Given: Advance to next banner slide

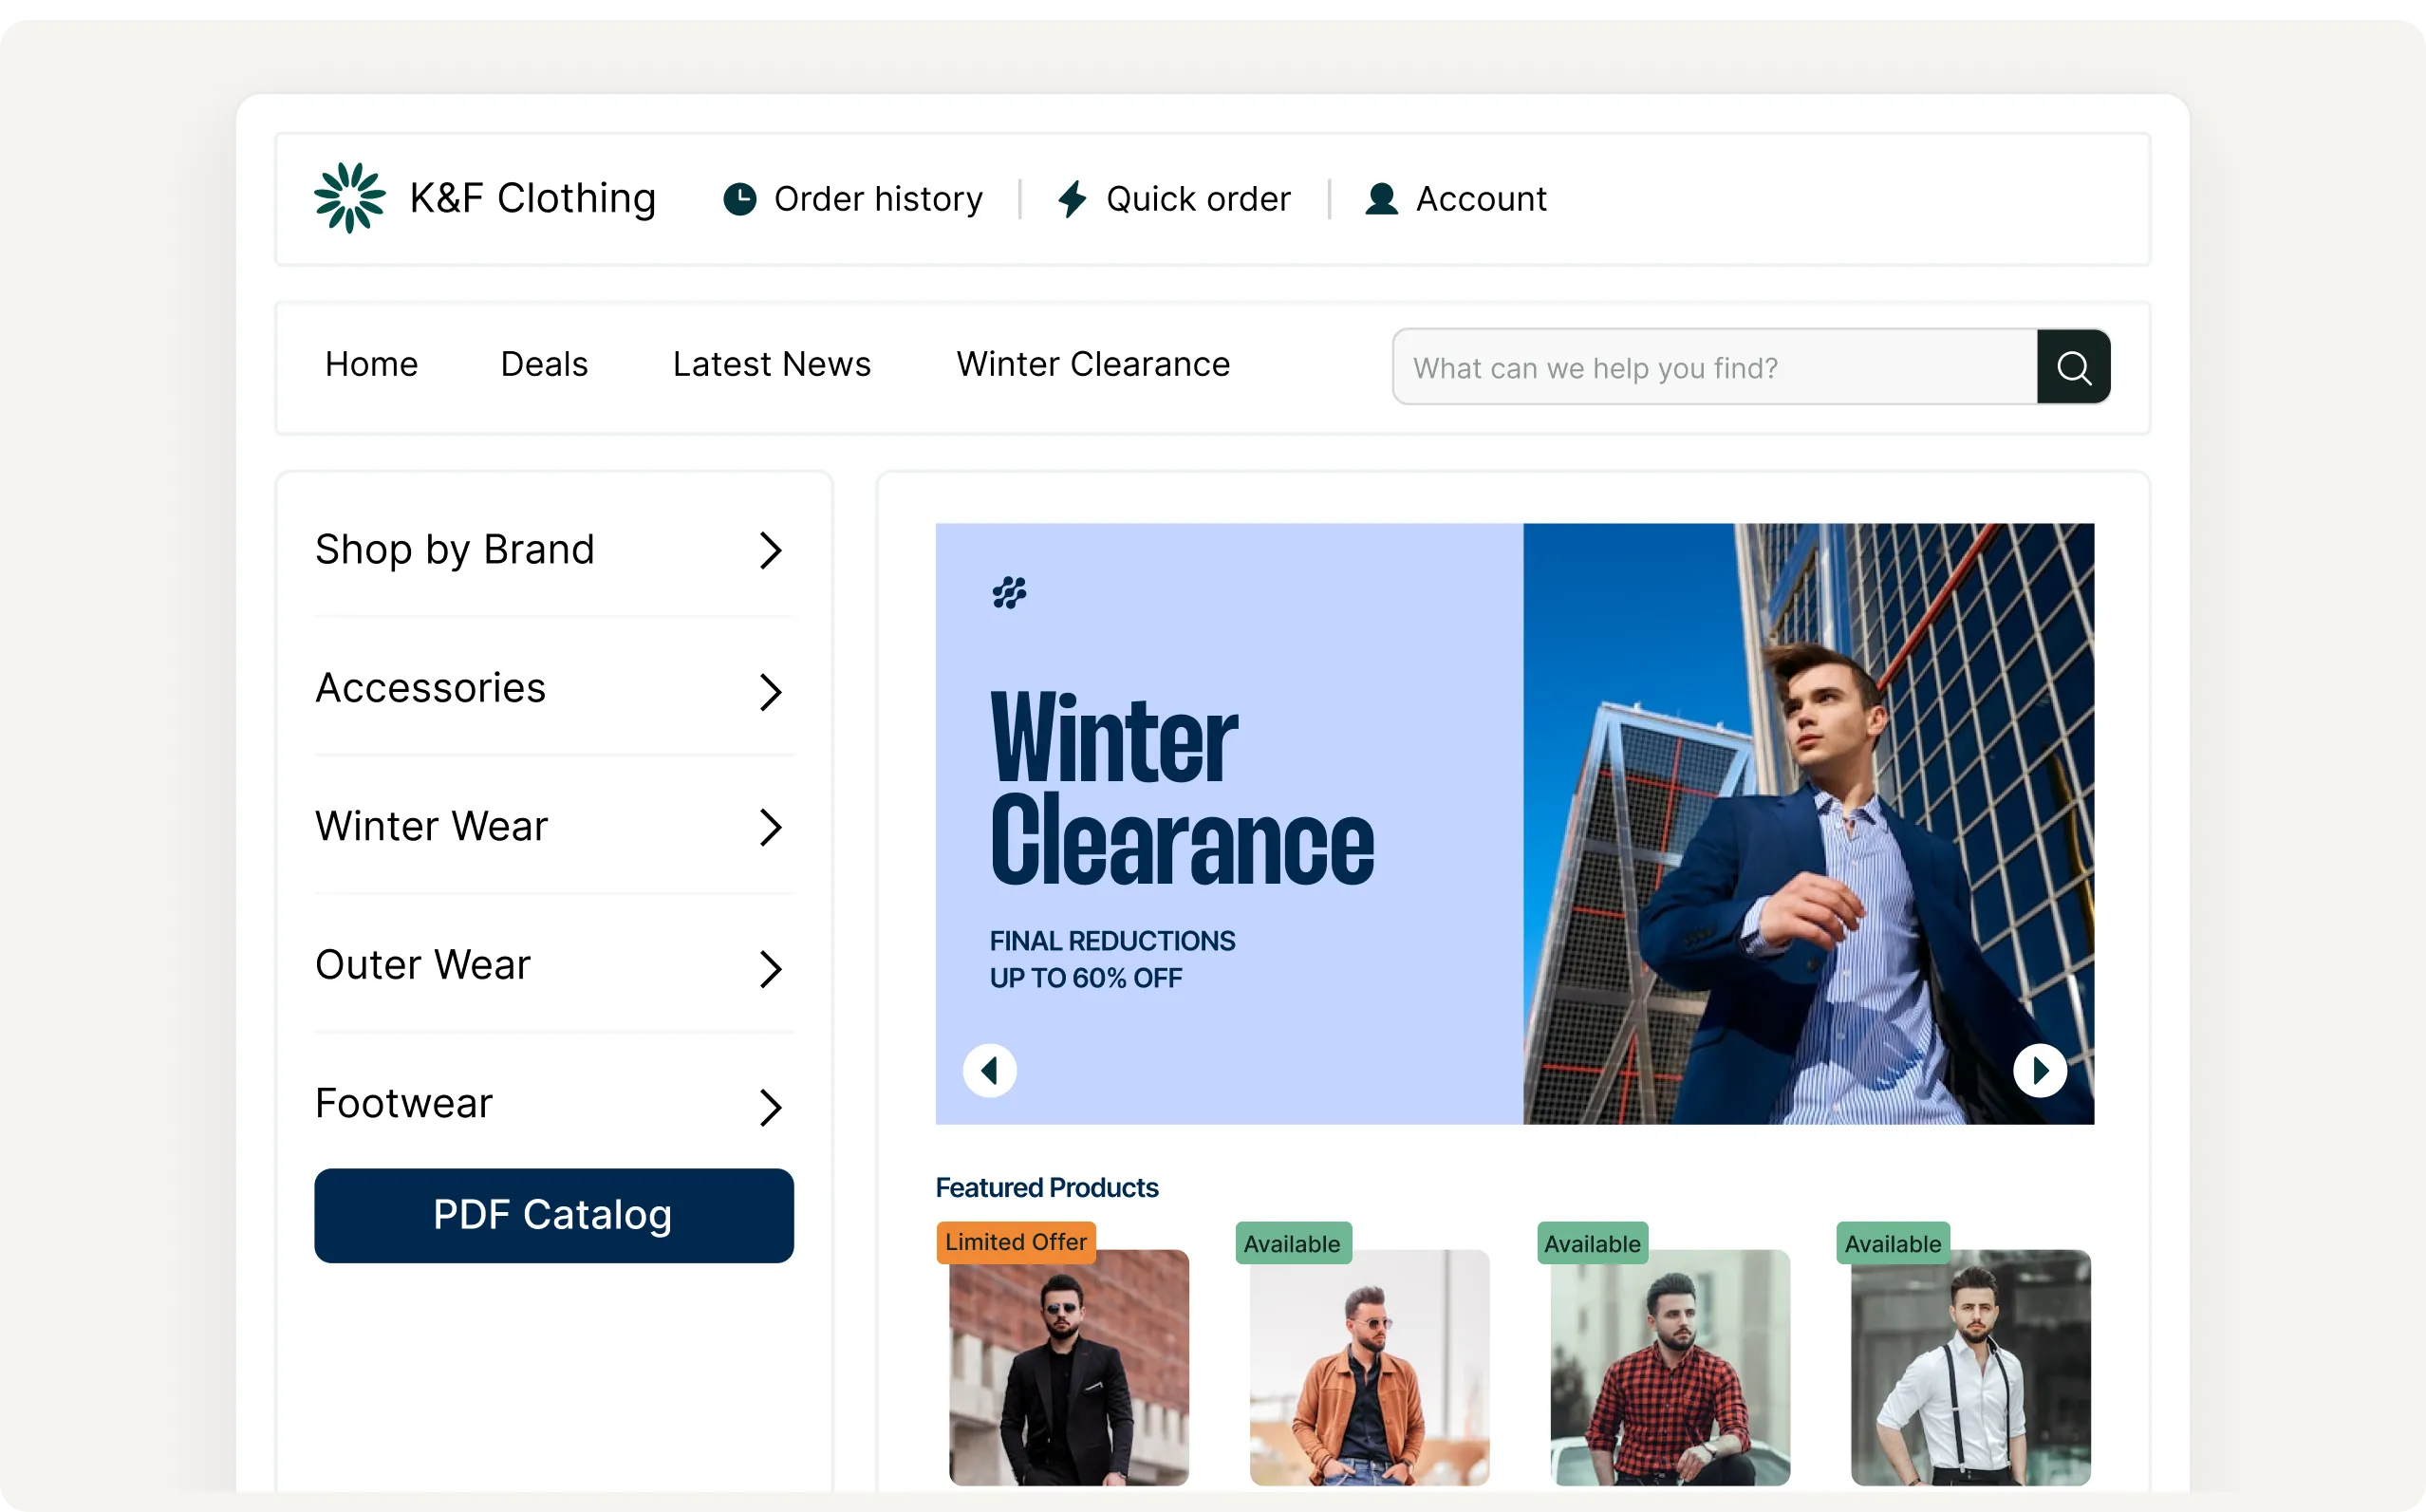Looking at the screenshot, I should (x=2039, y=1071).
